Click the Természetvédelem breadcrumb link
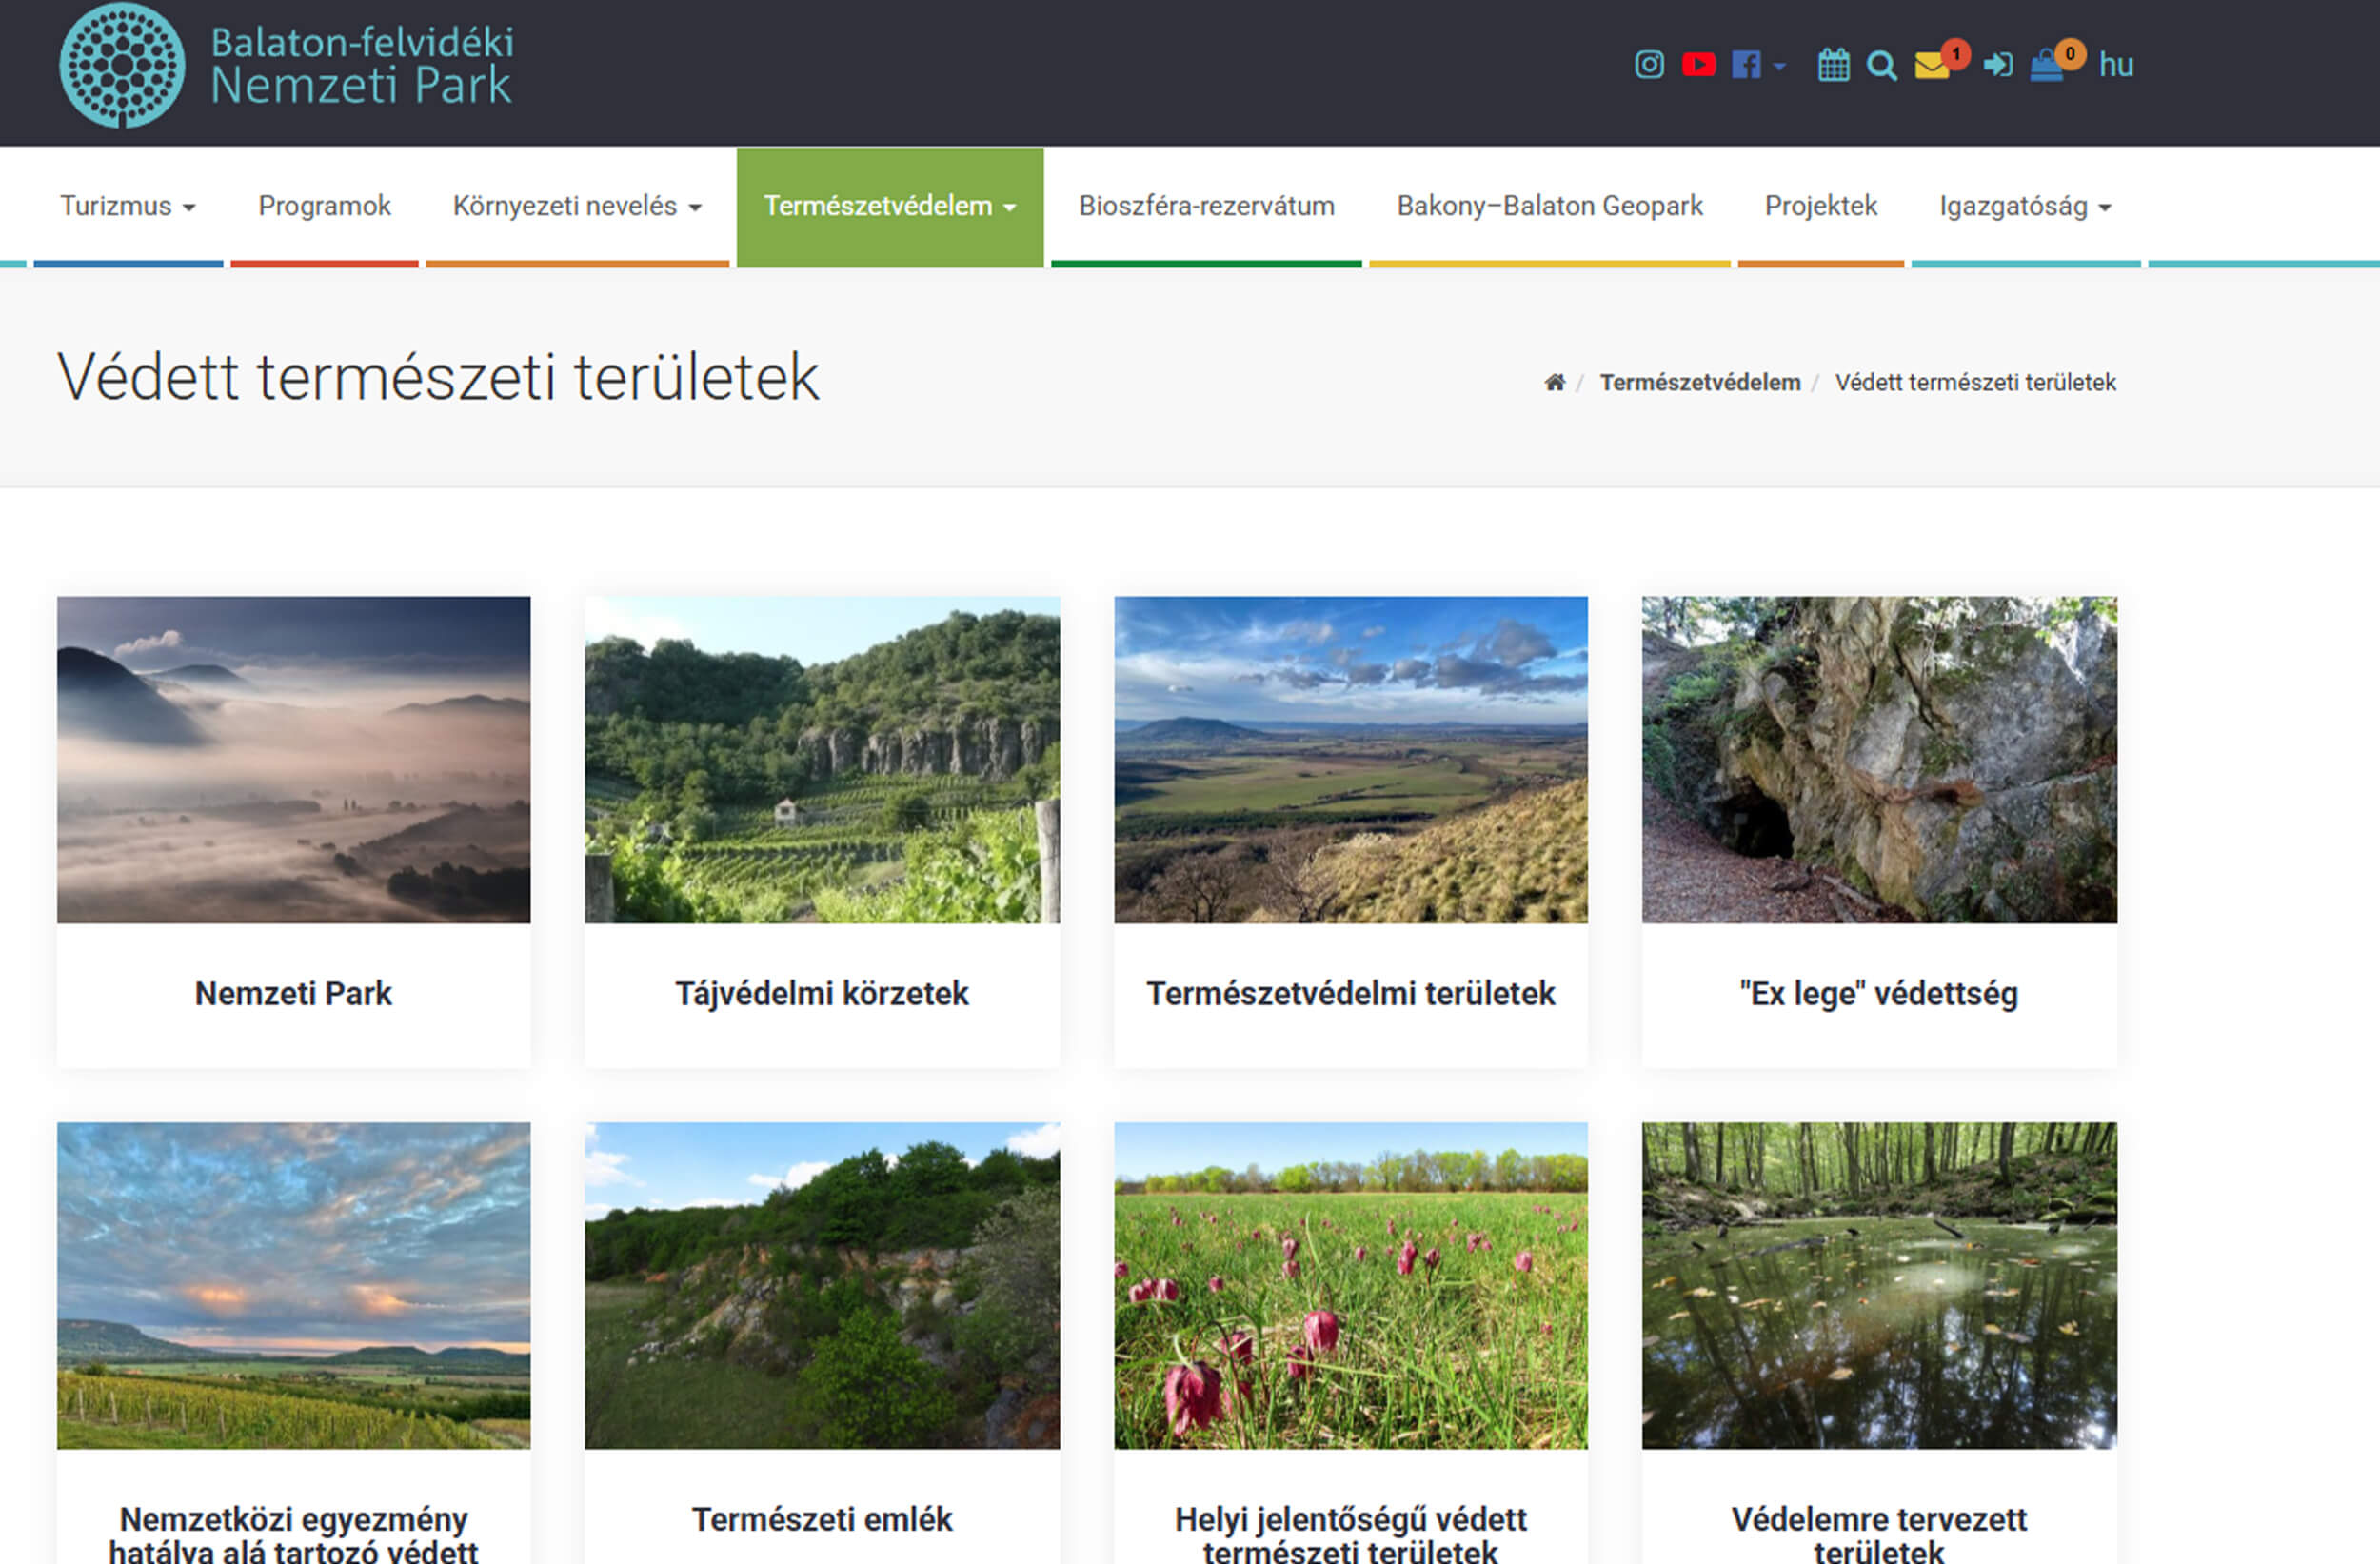Viewport: 2380px width, 1564px height. pos(1699,383)
